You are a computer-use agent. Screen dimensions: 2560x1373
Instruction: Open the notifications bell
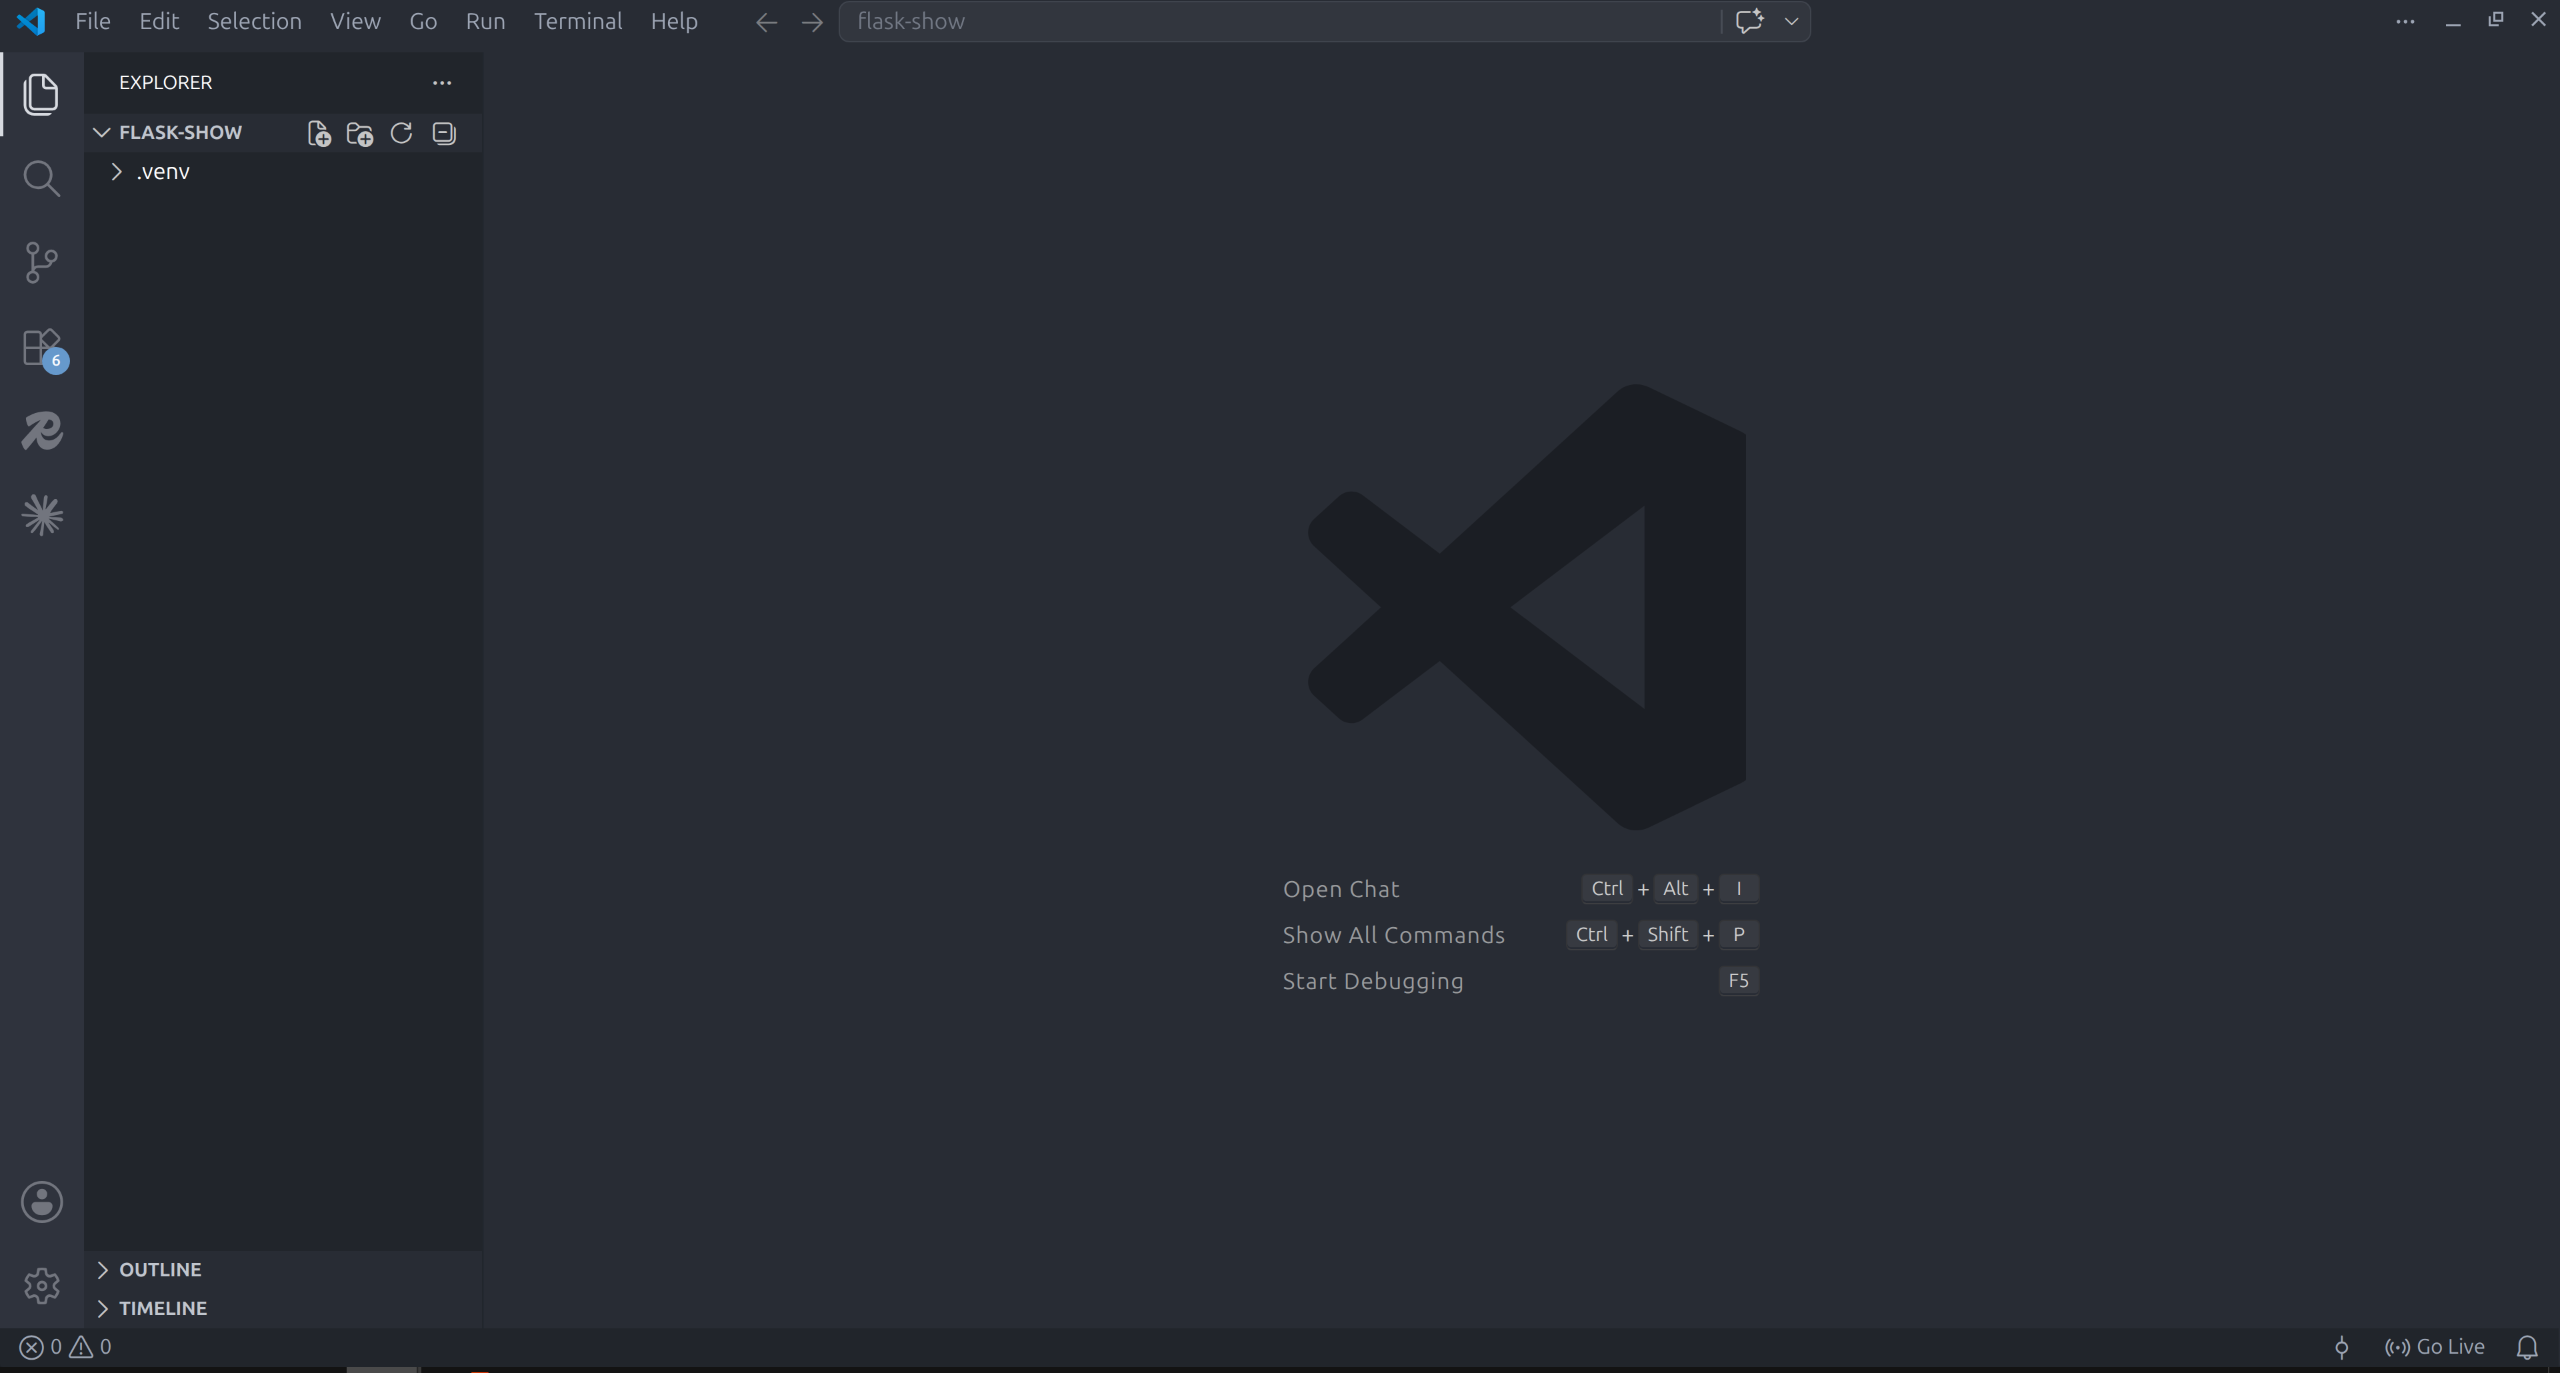point(2527,1347)
